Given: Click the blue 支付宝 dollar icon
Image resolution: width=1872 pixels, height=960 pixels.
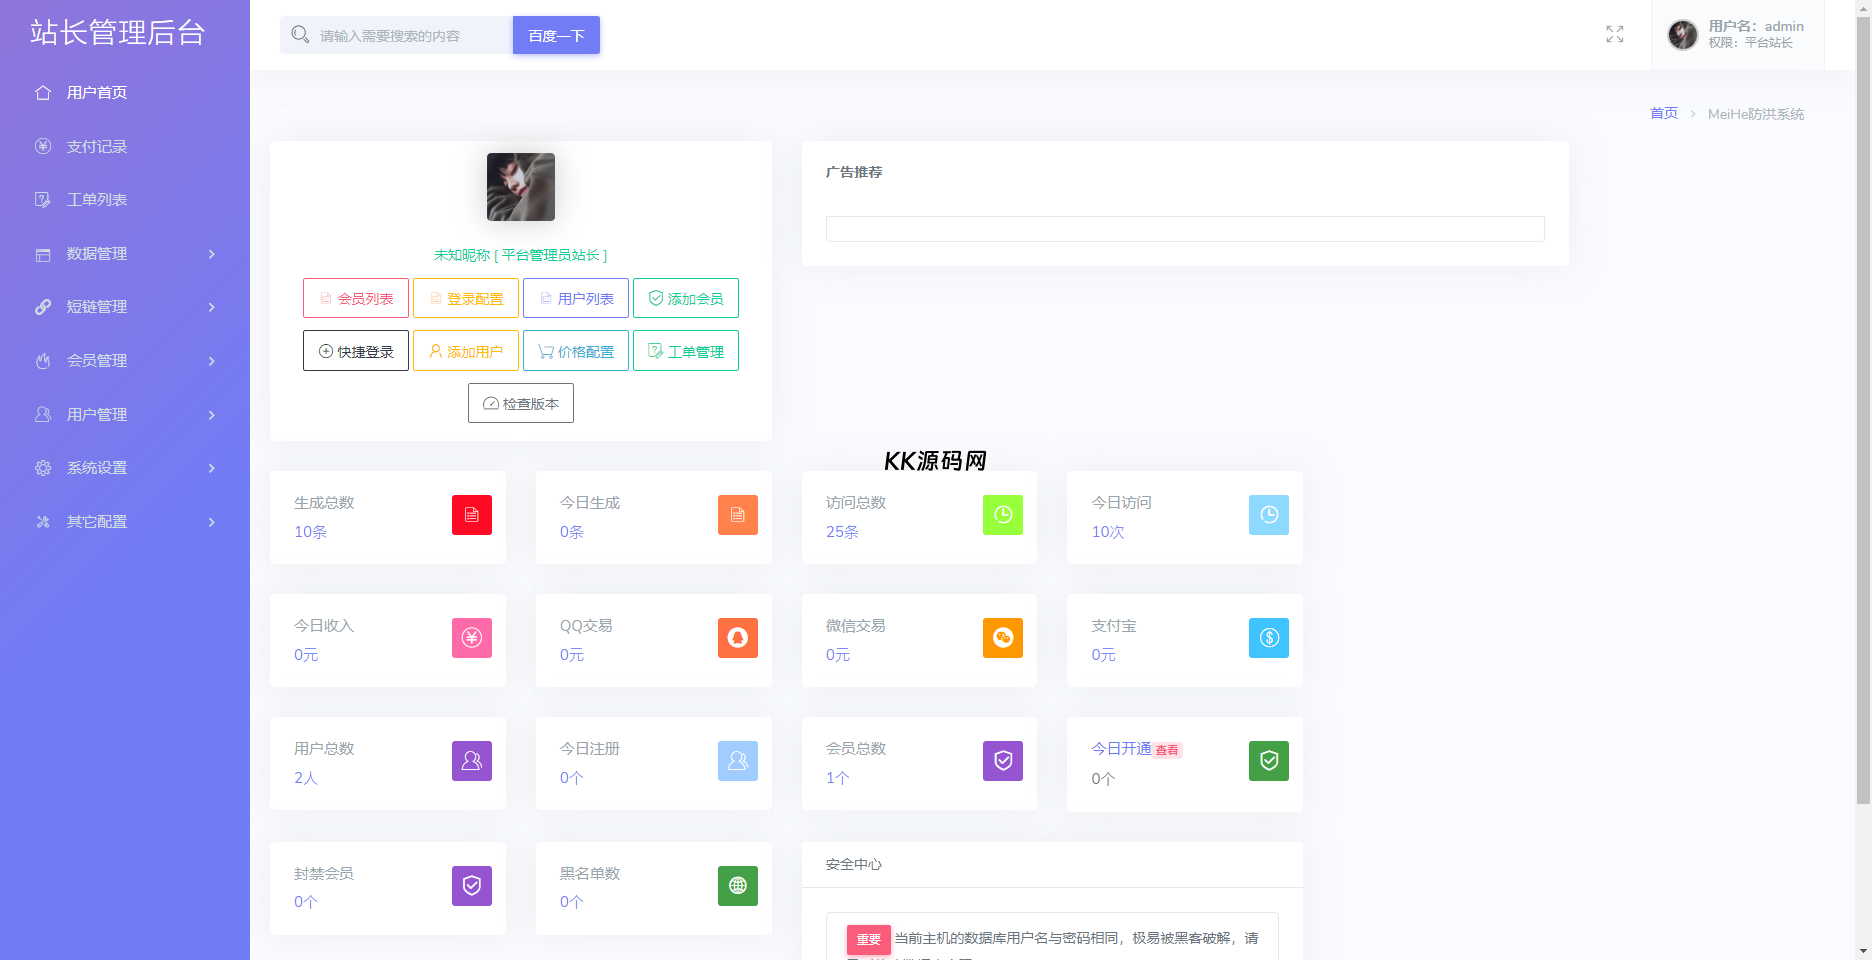Looking at the screenshot, I should [x=1269, y=638].
